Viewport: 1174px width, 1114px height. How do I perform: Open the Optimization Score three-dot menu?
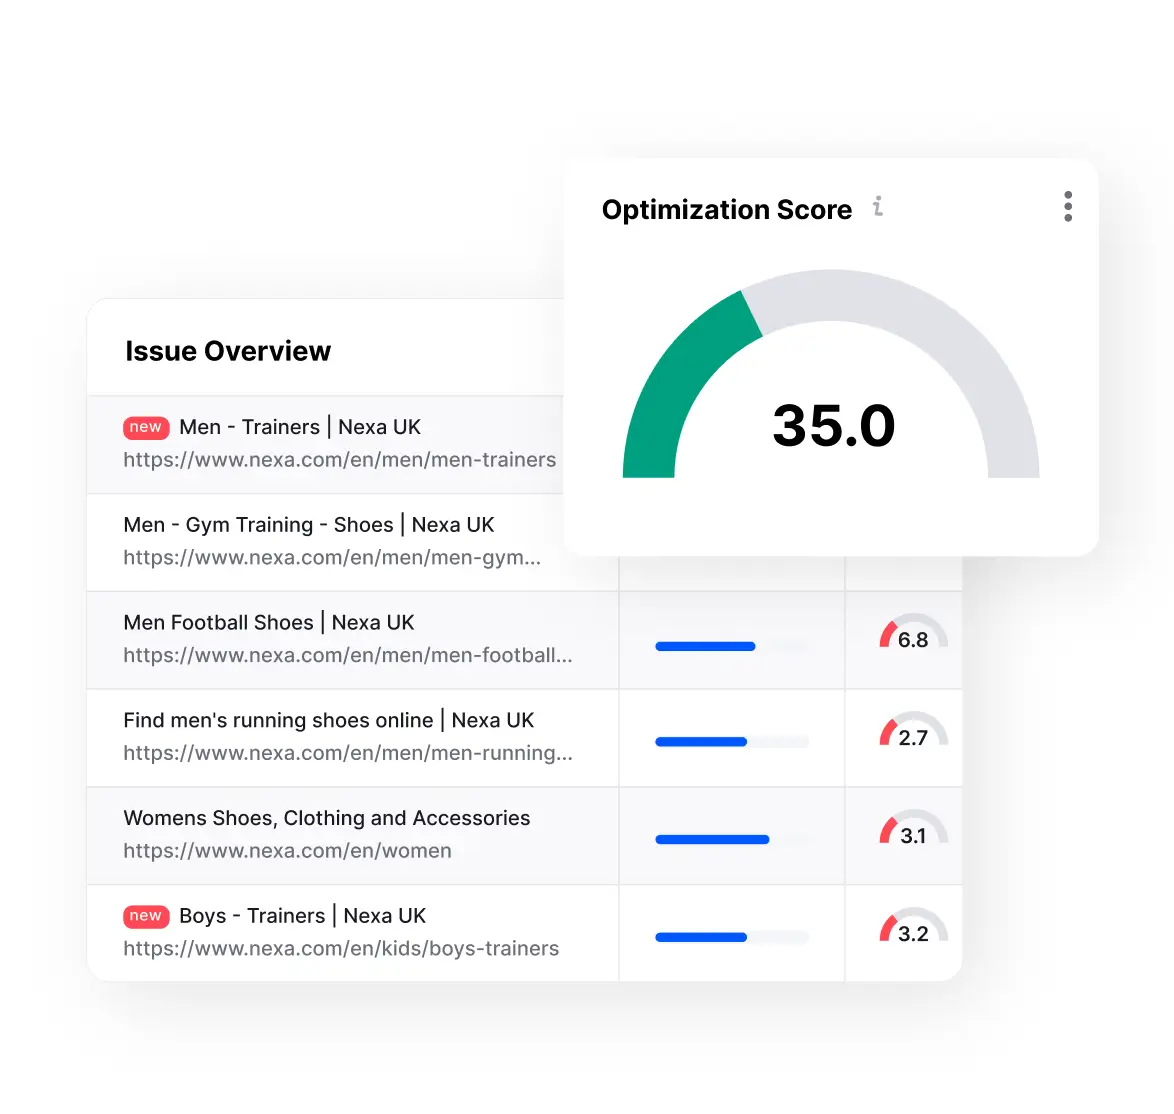(1068, 207)
